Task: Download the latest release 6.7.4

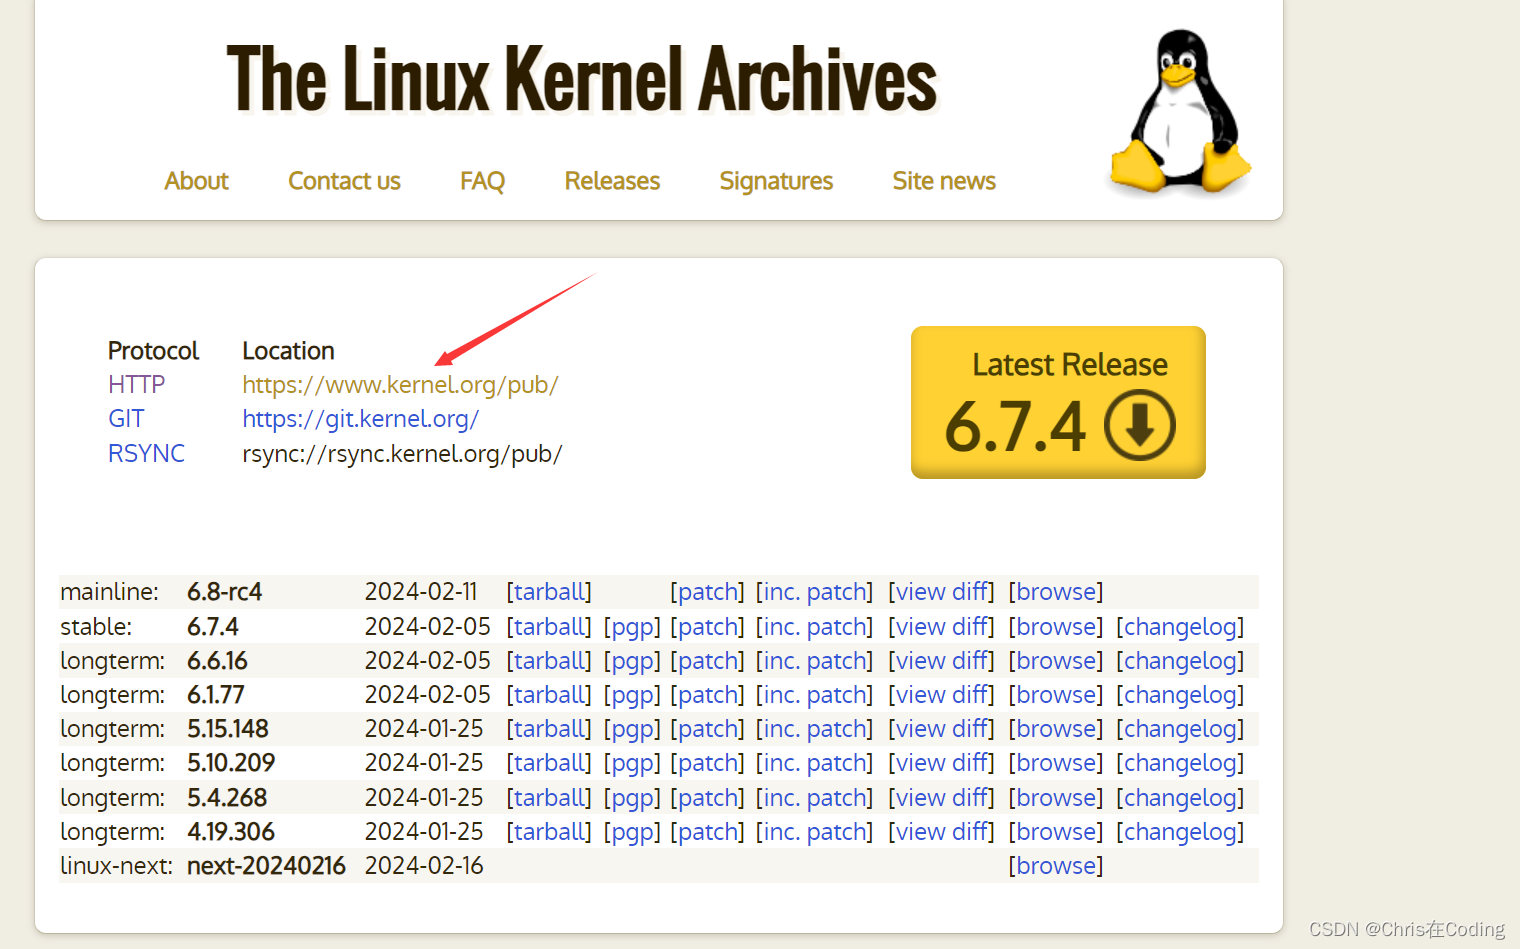Action: (x=1057, y=402)
